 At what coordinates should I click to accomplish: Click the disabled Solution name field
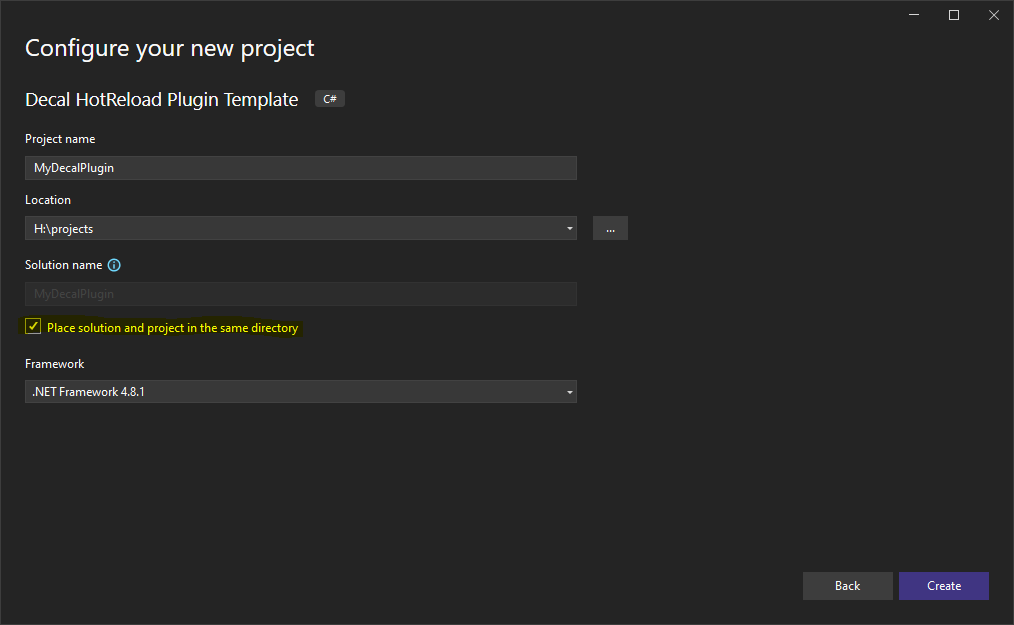301,294
